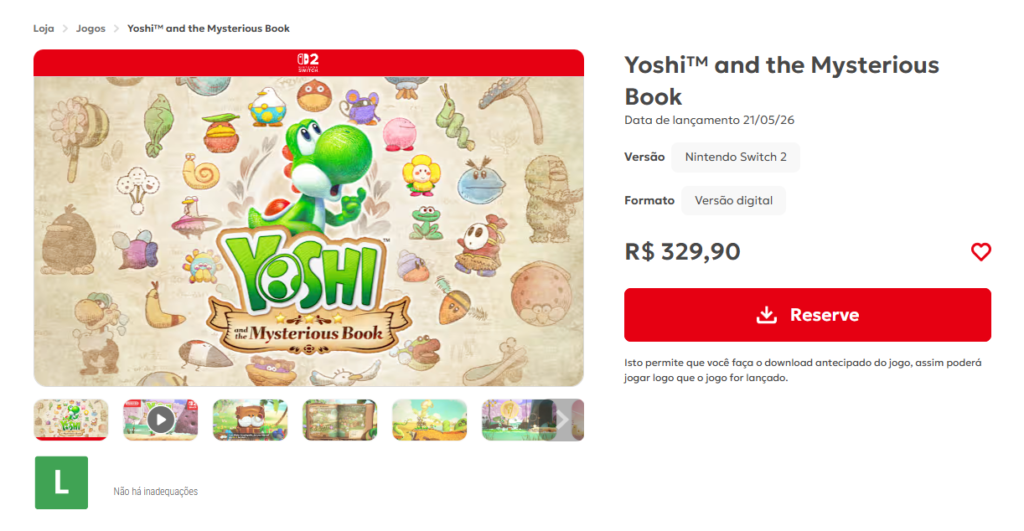Click the Yoshi and the Mysterious Book breadcrumb

click(x=208, y=29)
